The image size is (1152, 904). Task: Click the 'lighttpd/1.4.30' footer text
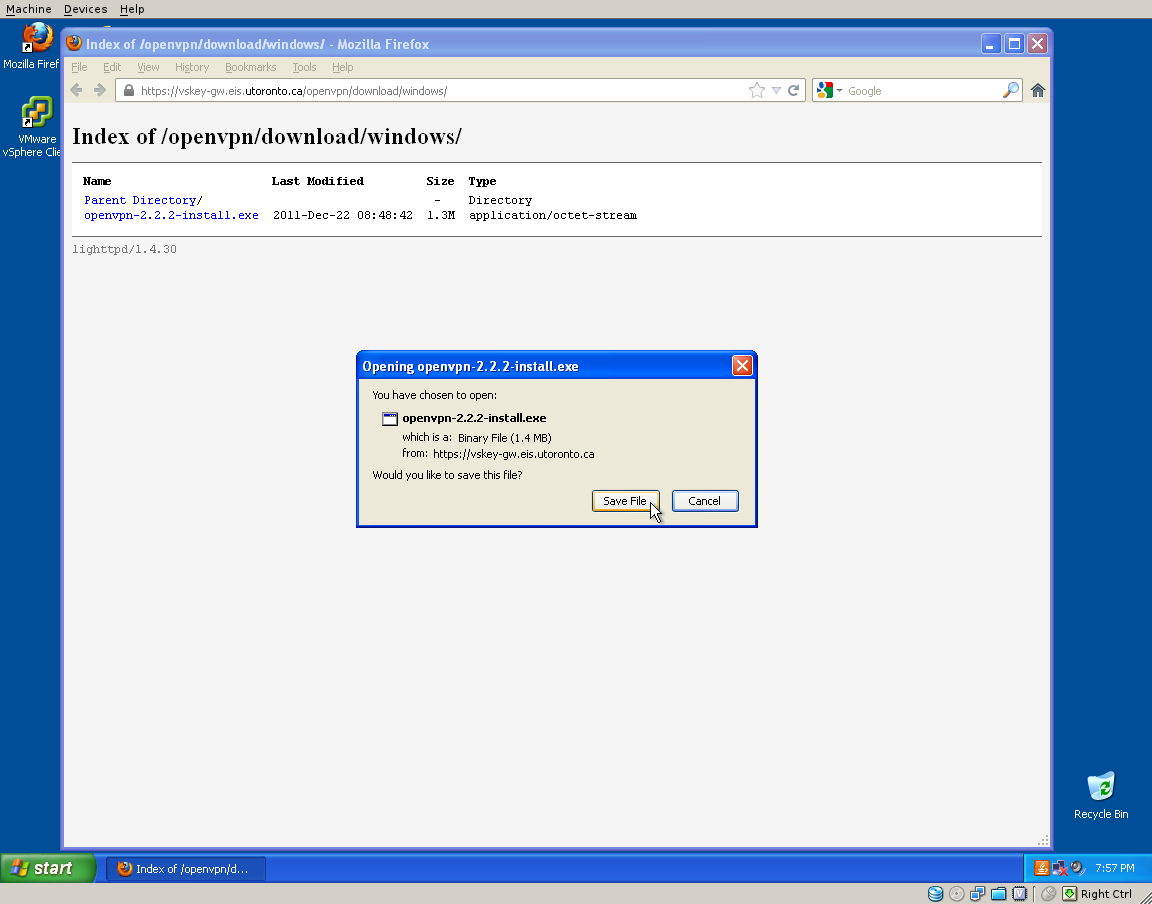click(124, 249)
